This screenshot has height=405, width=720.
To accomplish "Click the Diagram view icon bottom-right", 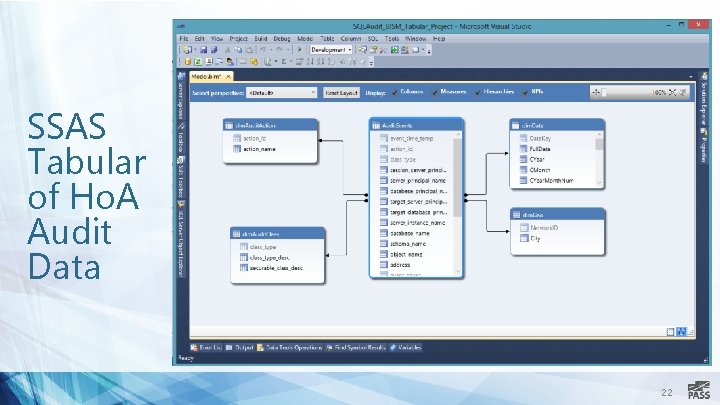I will tap(681, 332).
